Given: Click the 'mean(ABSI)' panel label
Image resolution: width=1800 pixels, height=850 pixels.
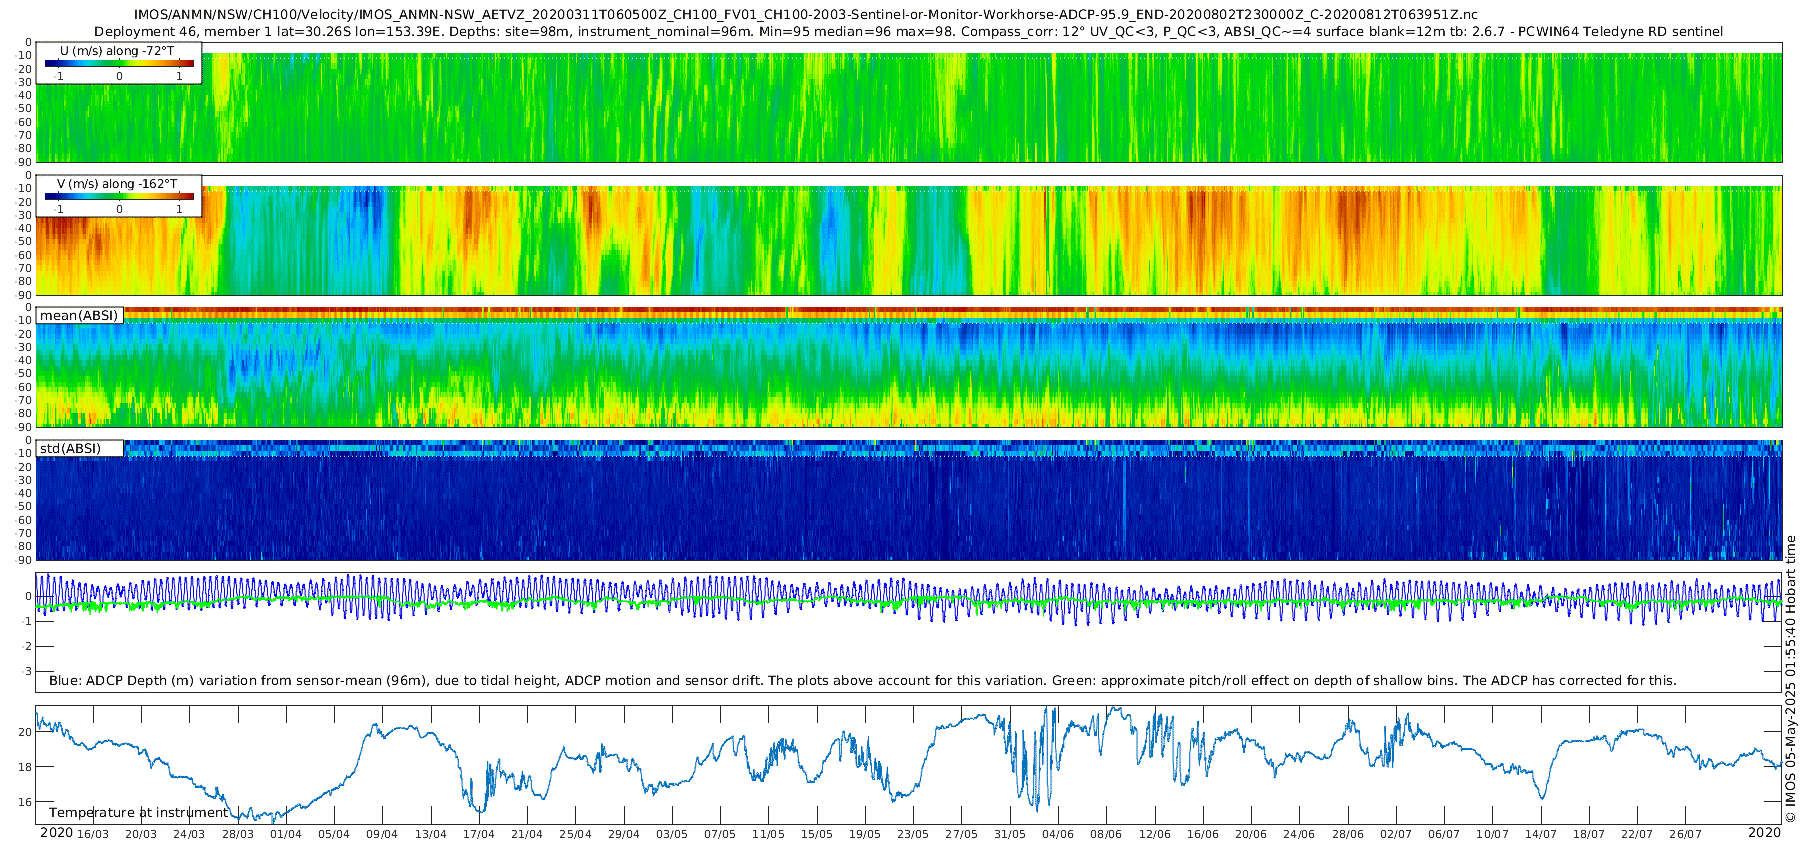Looking at the screenshot, I should 79,315.
